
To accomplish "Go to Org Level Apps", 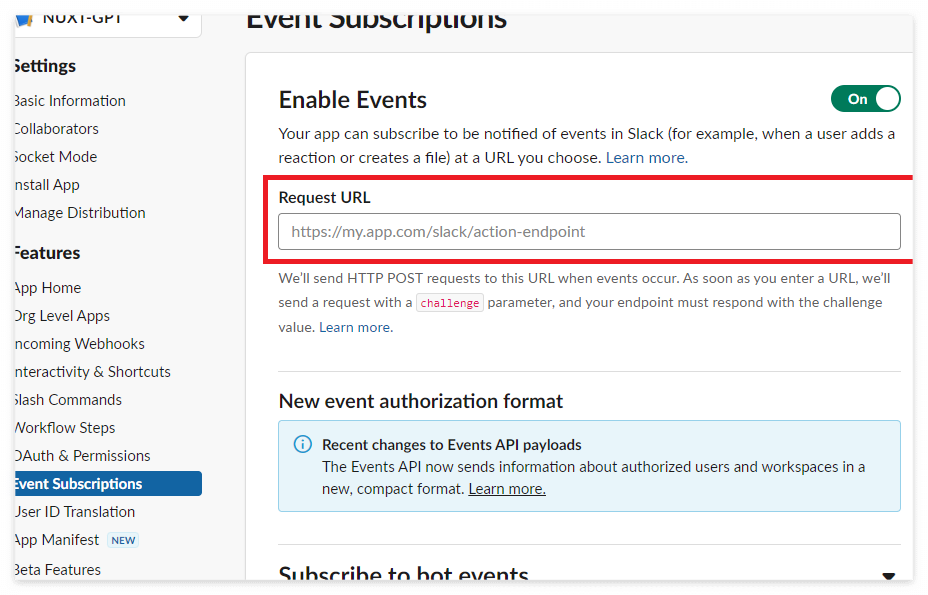I will (62, 316).
